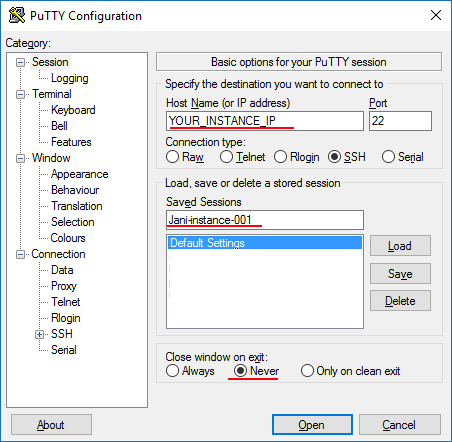The height and width of the screenshot is (442, 452).
Task: Open the Logging settings in tree
Action: (x=70, y=78)
